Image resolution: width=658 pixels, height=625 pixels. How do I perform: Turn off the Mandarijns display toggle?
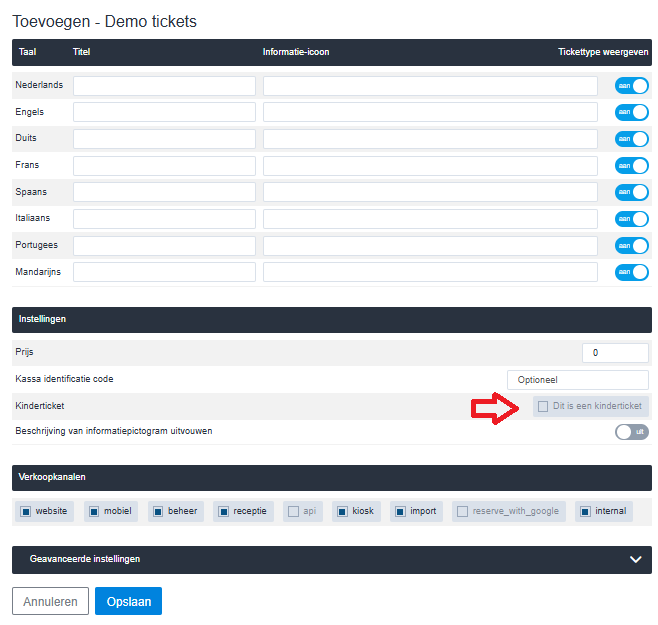pyautogui.click(x=631, y=272)
